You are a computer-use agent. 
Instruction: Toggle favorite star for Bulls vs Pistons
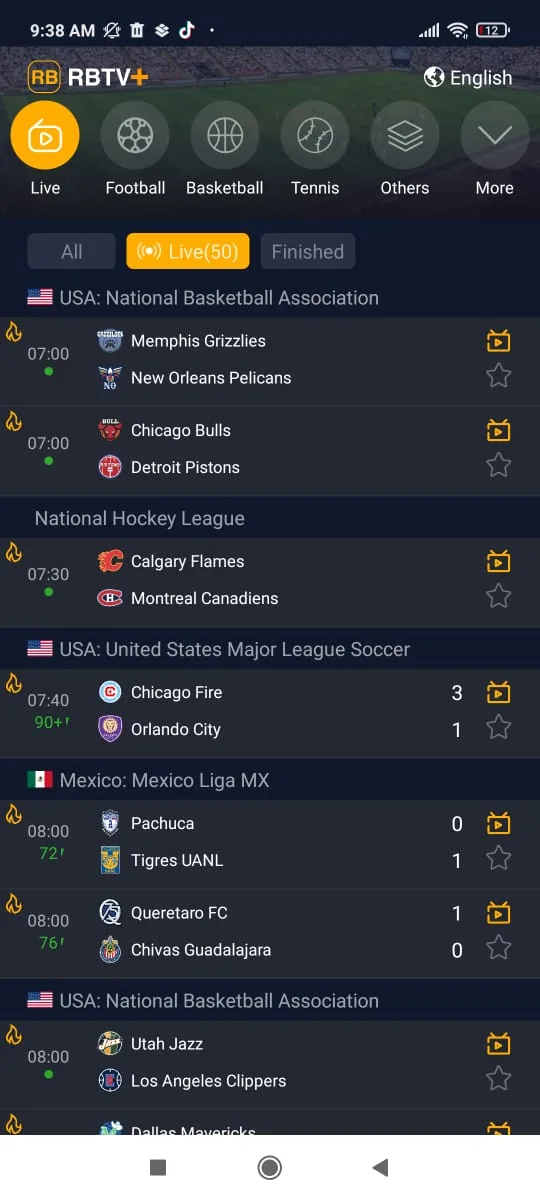coord(498,465)
